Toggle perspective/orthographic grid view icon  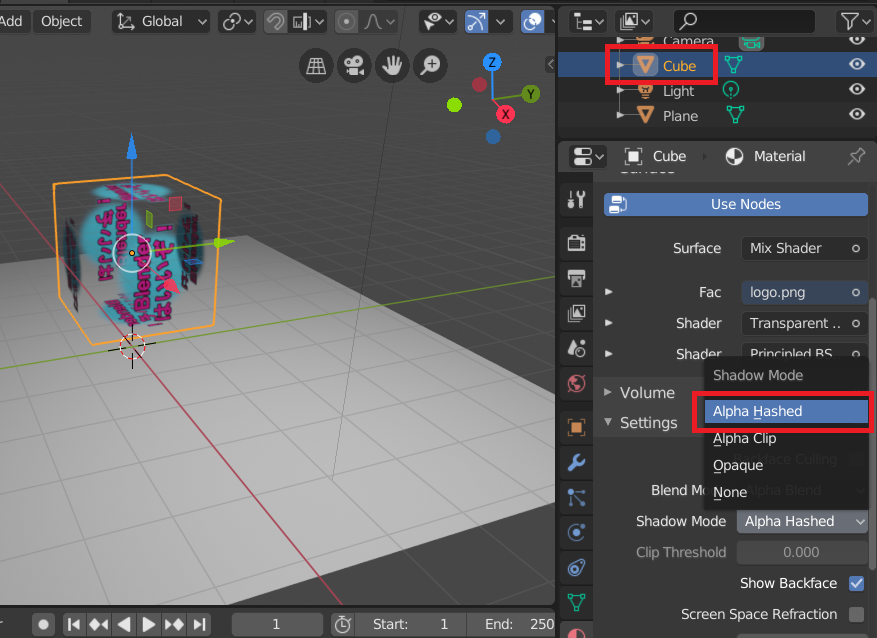(x=316, y=65)
